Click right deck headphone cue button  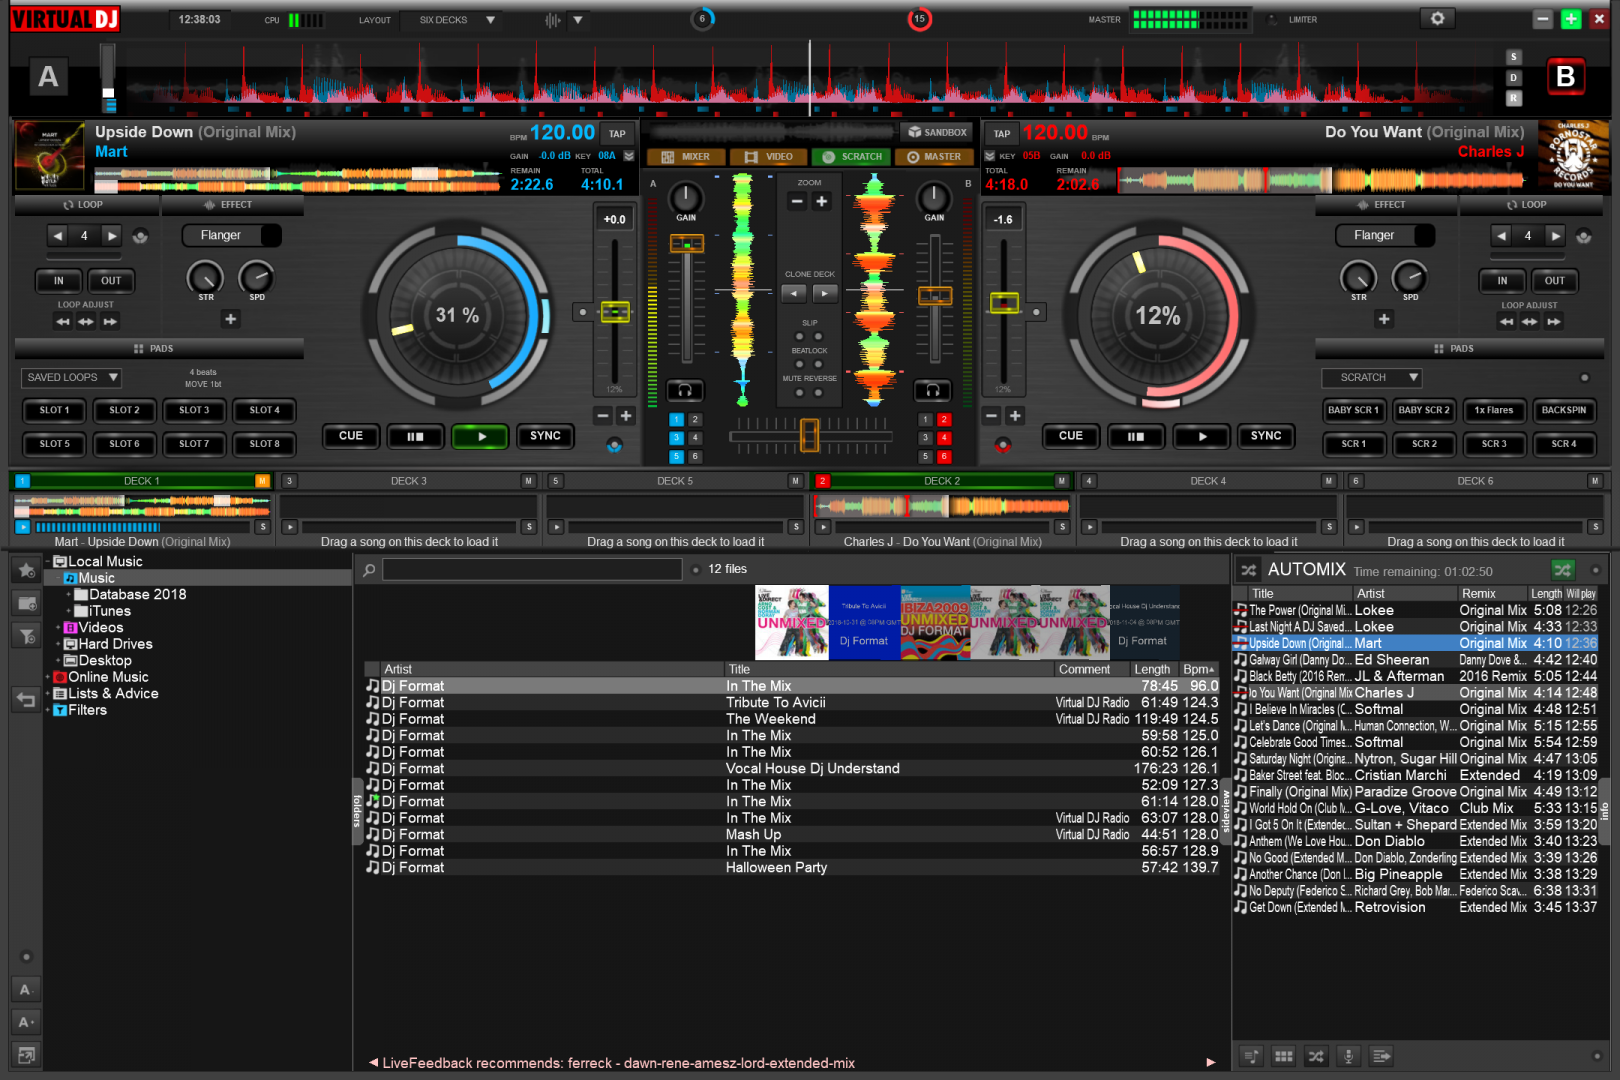click(x=932, y=390)
